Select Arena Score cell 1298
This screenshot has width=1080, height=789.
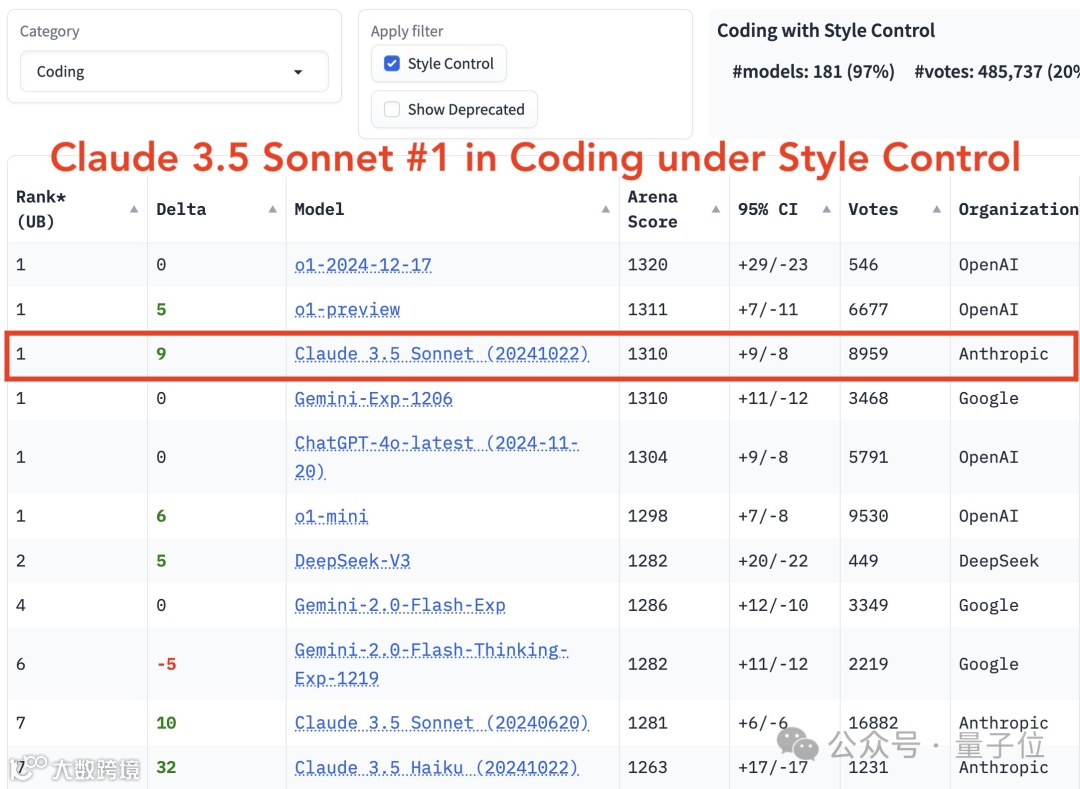point(647,516)
